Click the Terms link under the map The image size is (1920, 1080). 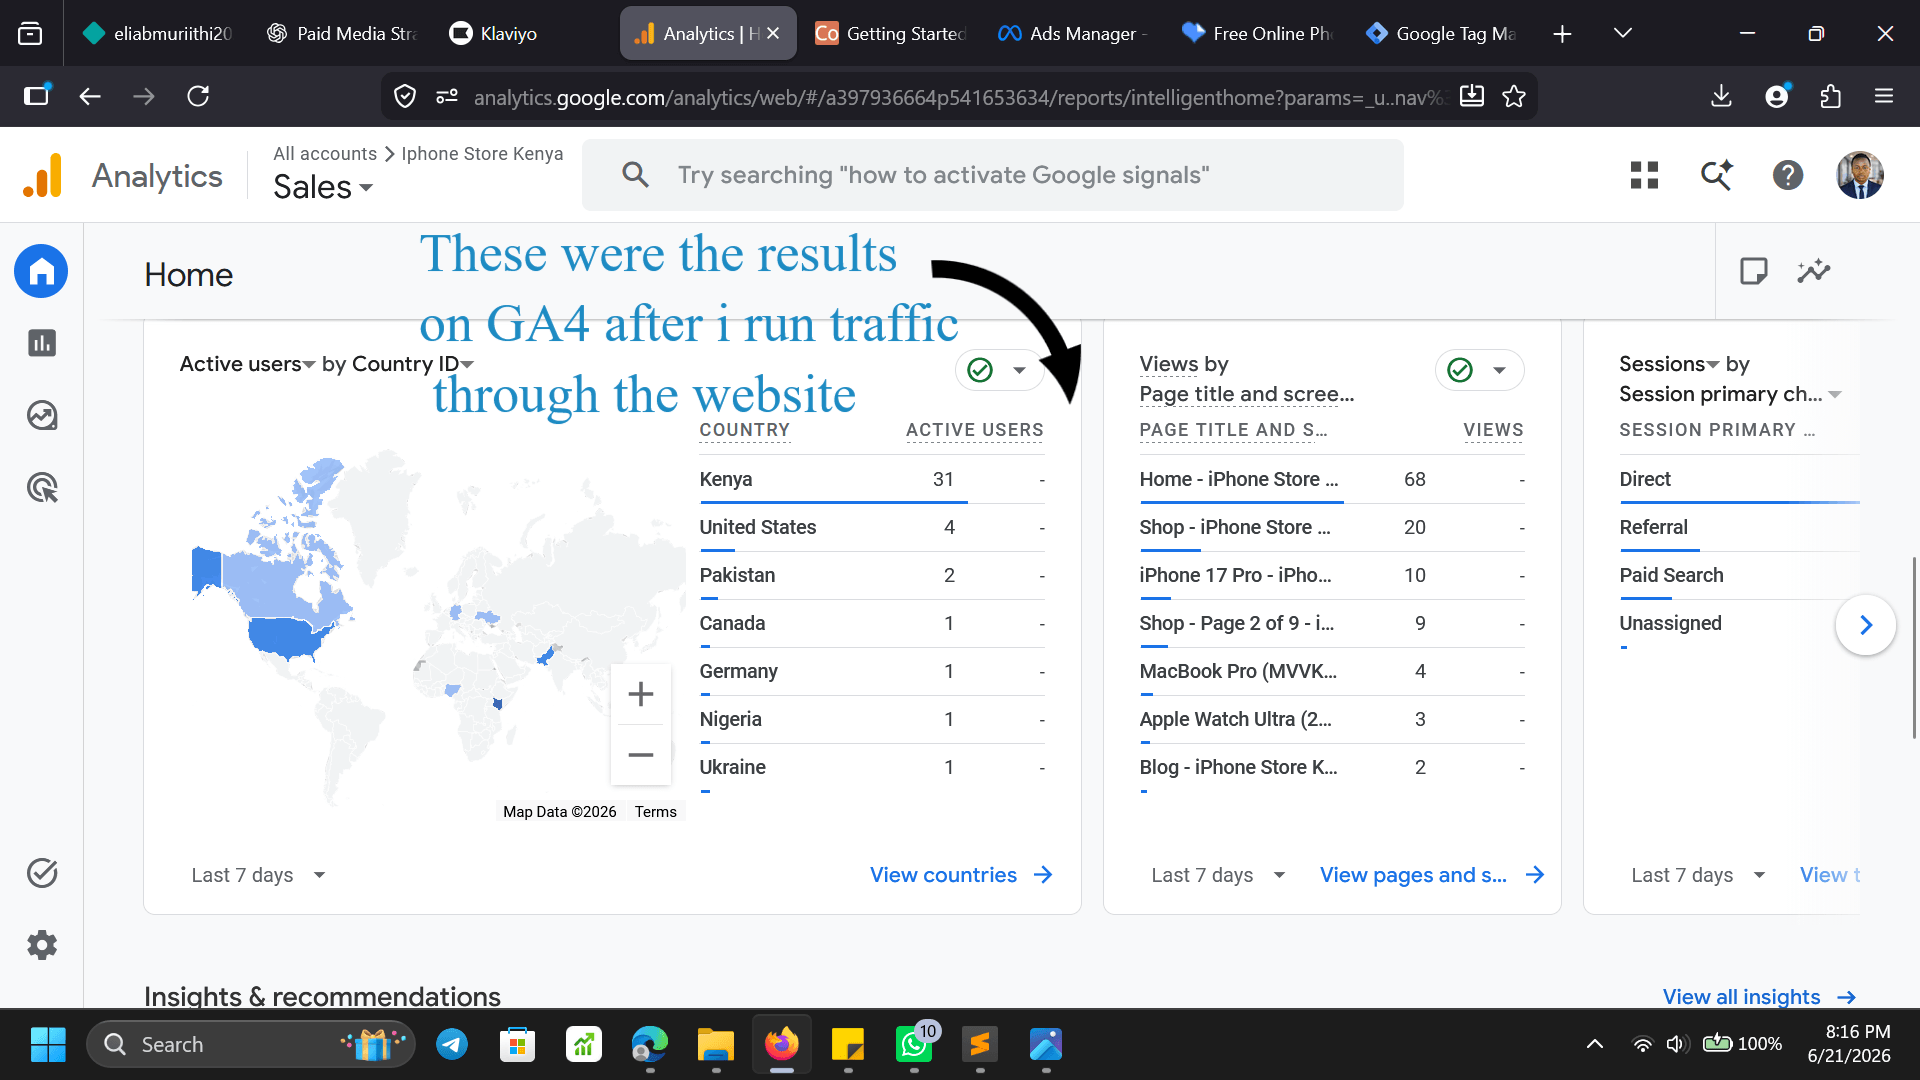coord(656,812)
